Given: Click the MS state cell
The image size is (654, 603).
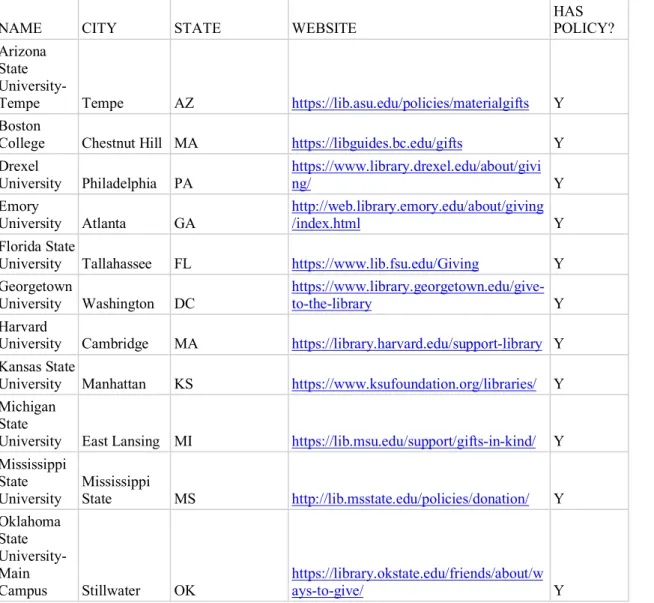Looking at the screenshot, I should [229, 481].
